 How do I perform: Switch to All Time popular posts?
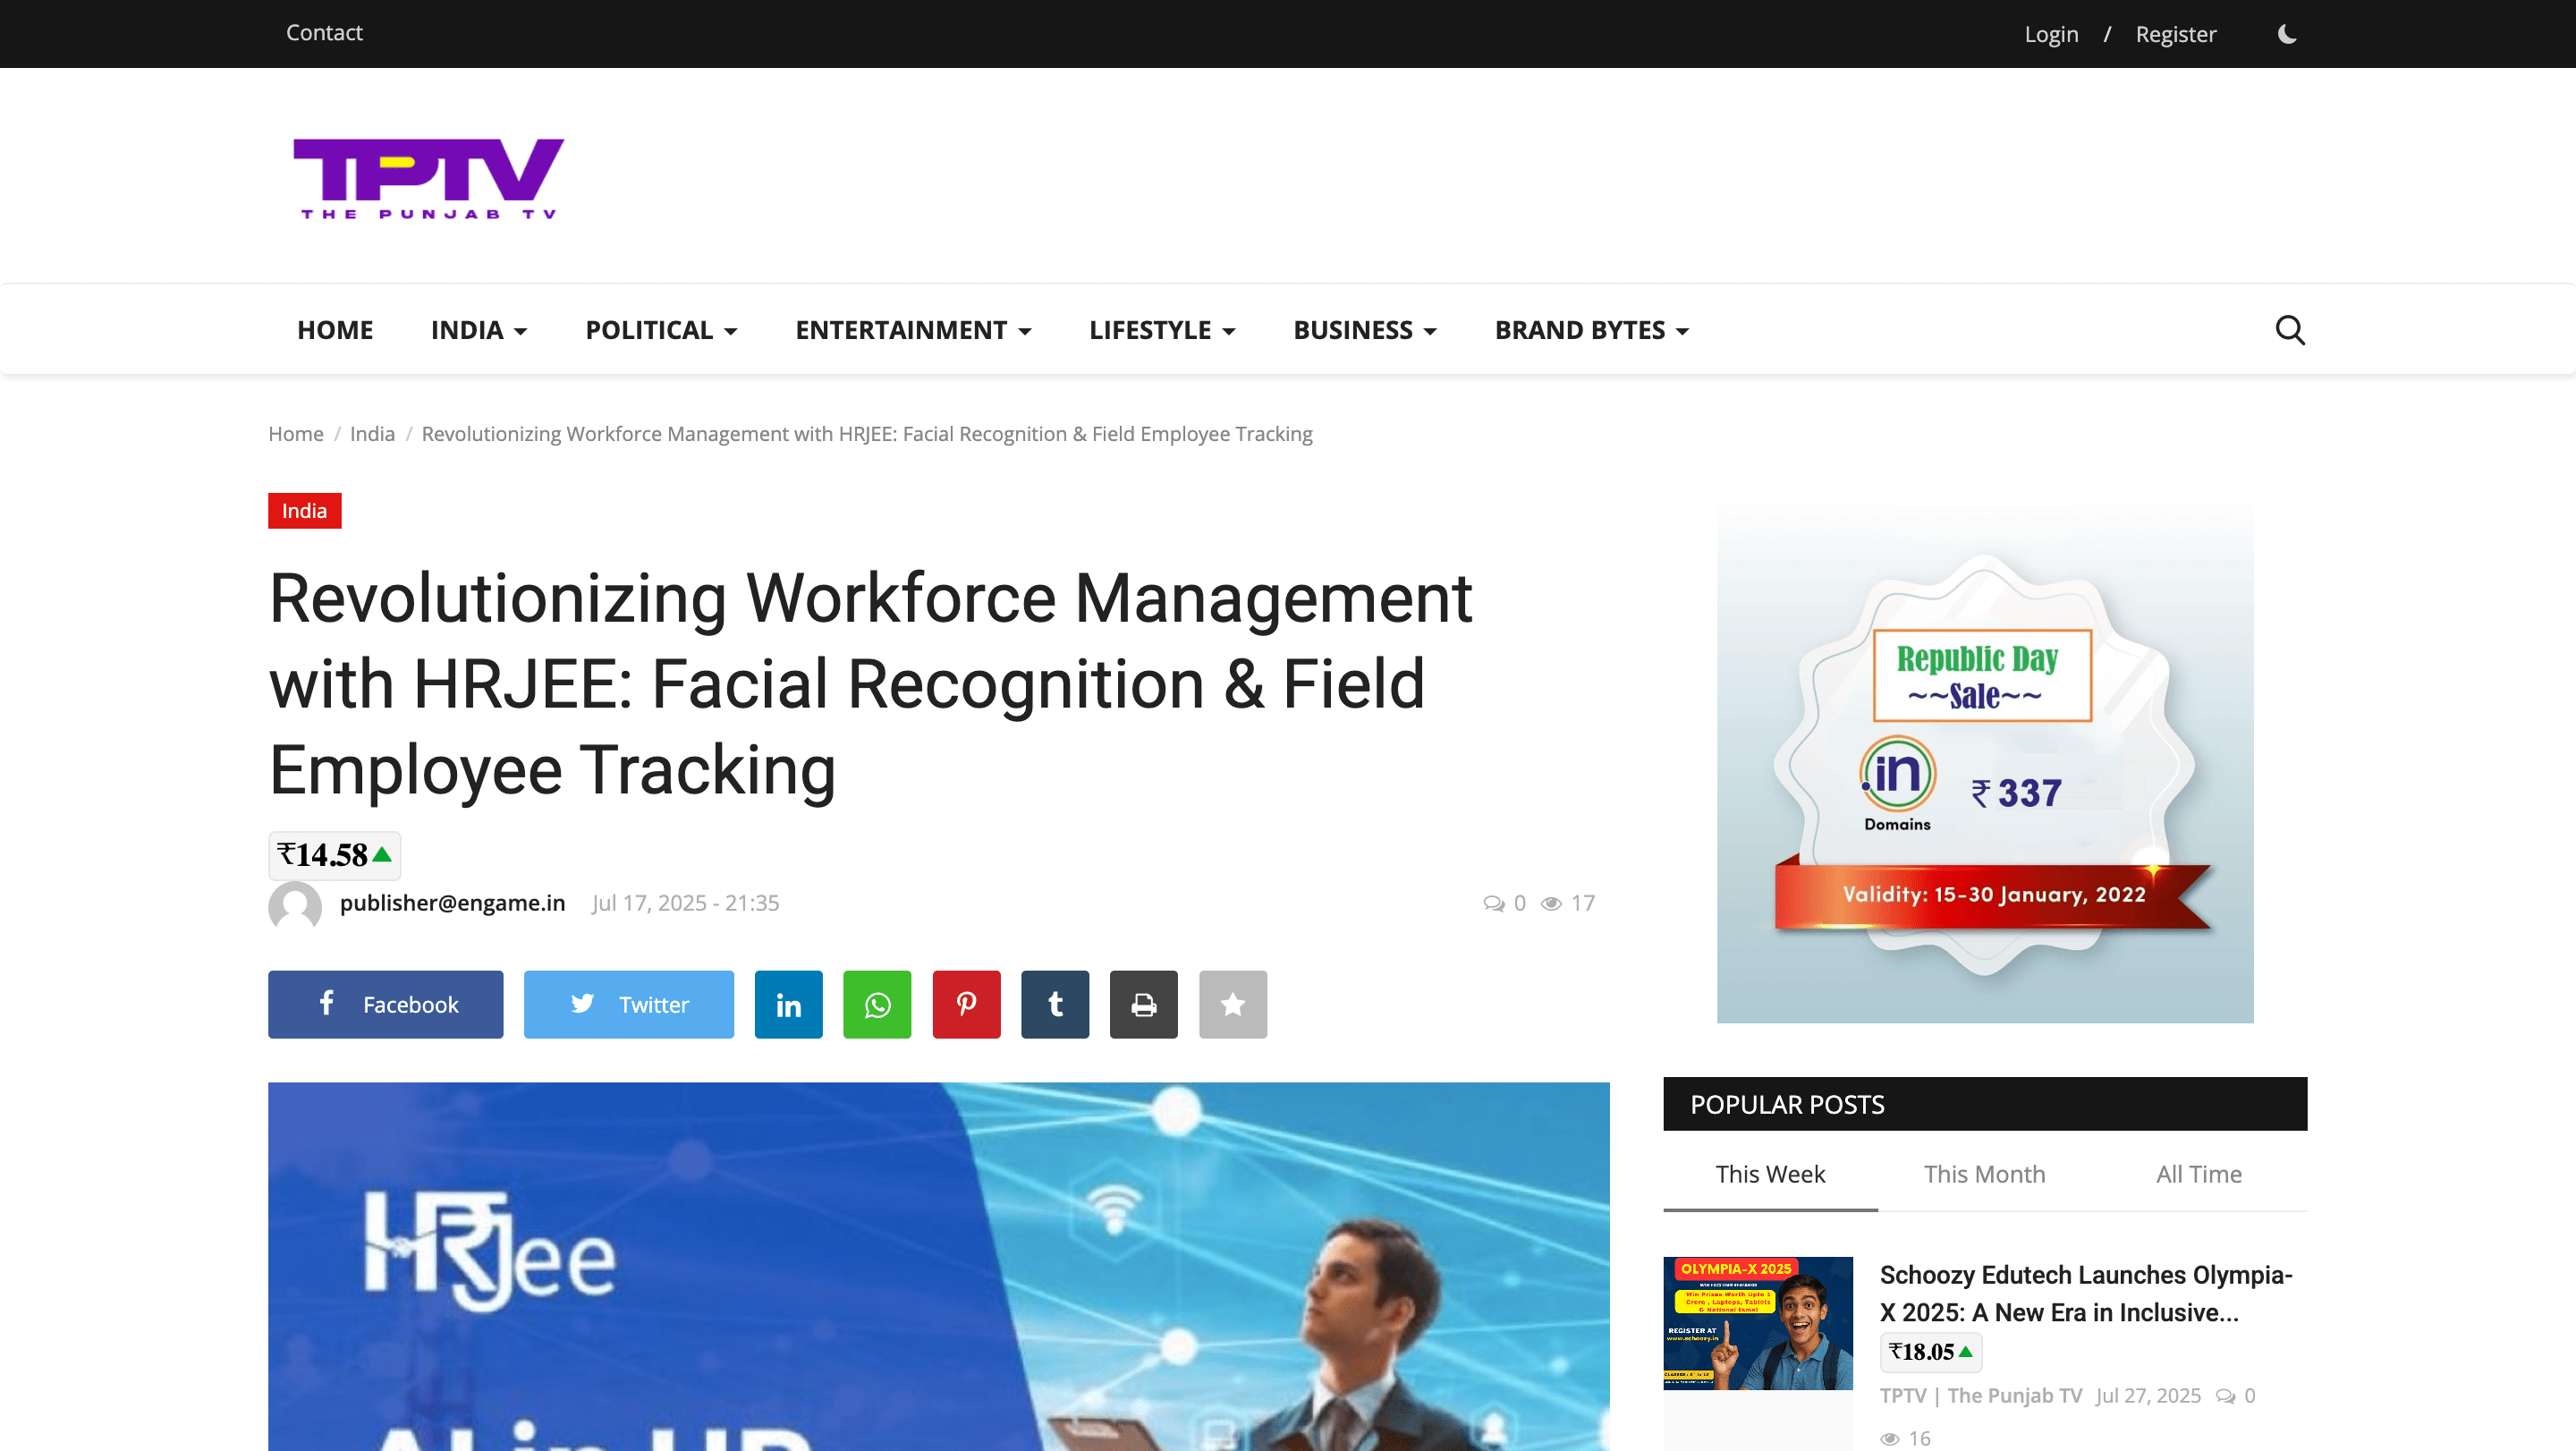point(2198,1174)
